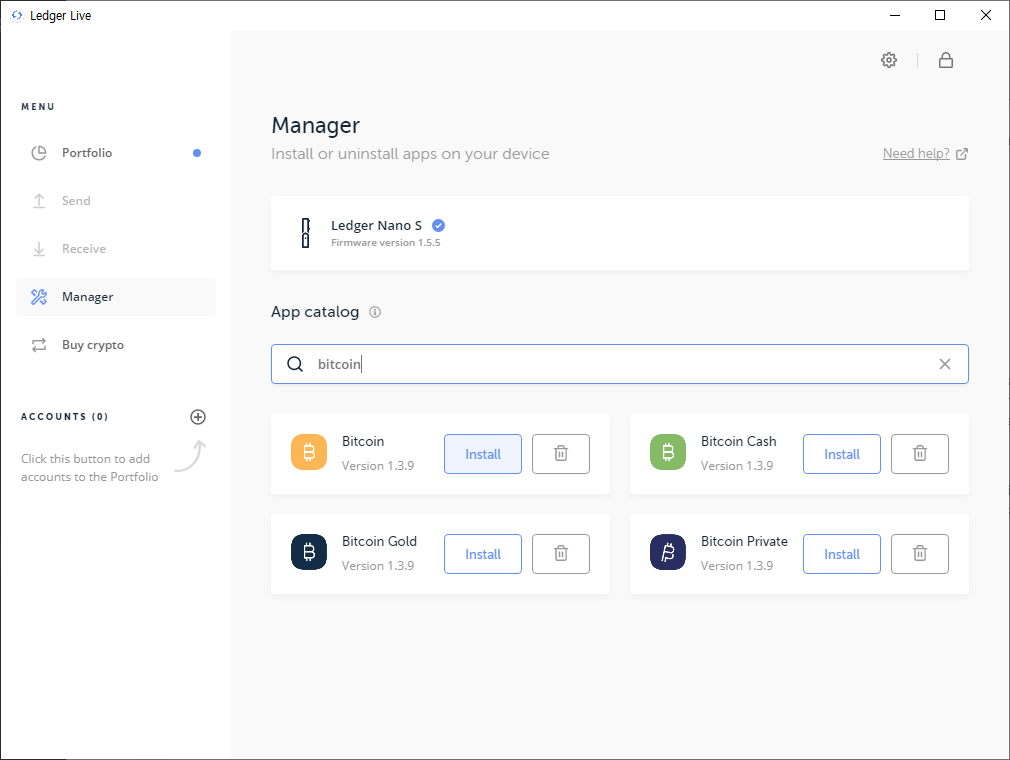Viewport: 1010px width, 760px height.
Task: Open the Manager menu item
Action: click(116, 297)
